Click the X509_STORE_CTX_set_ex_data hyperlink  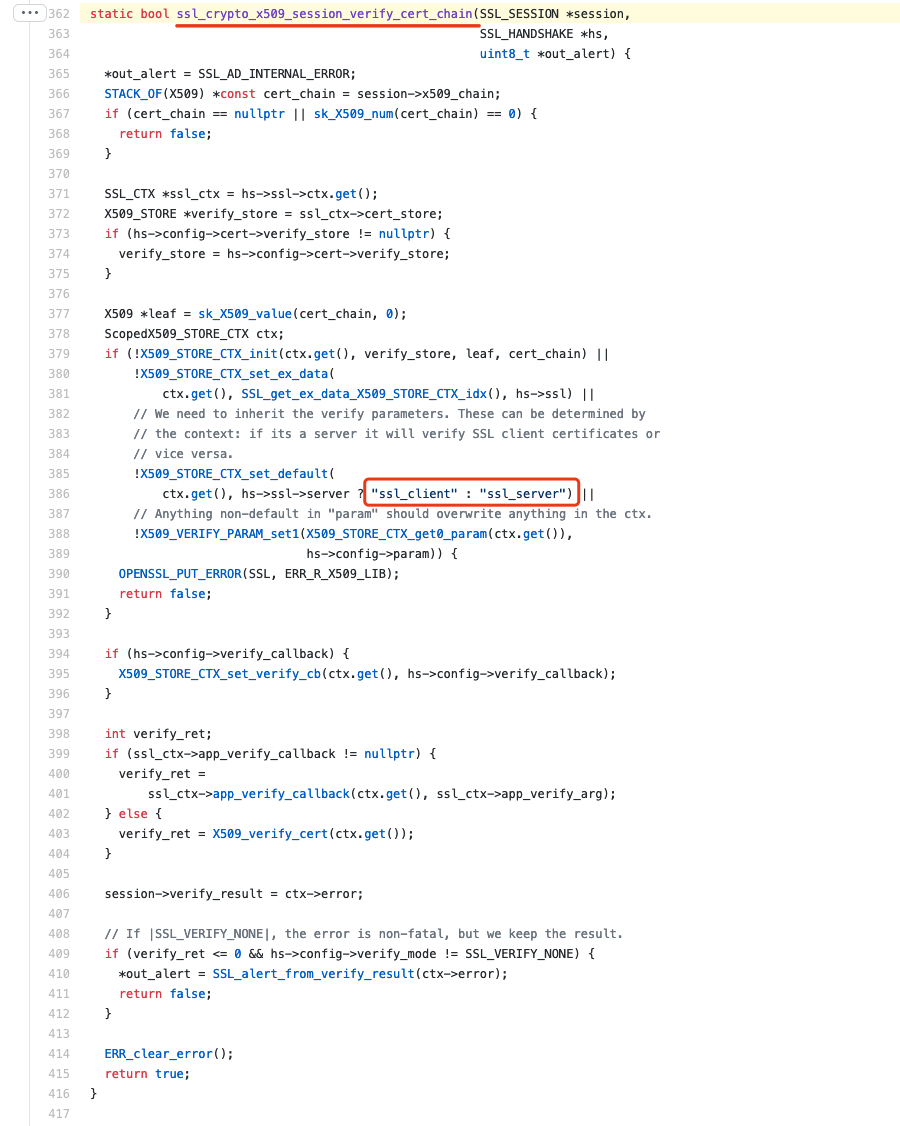[237, 373]
